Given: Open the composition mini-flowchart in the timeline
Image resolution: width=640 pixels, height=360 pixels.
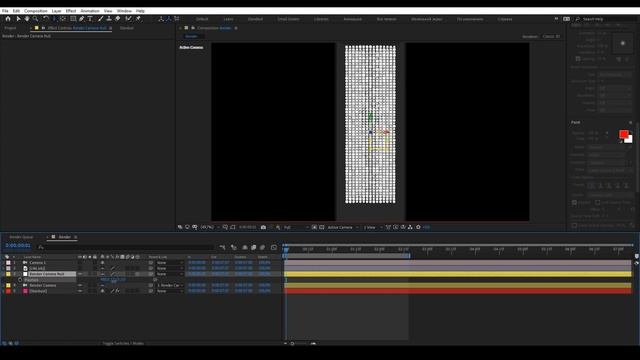Looking at the screenshot, I should click(x=222, y=247).
